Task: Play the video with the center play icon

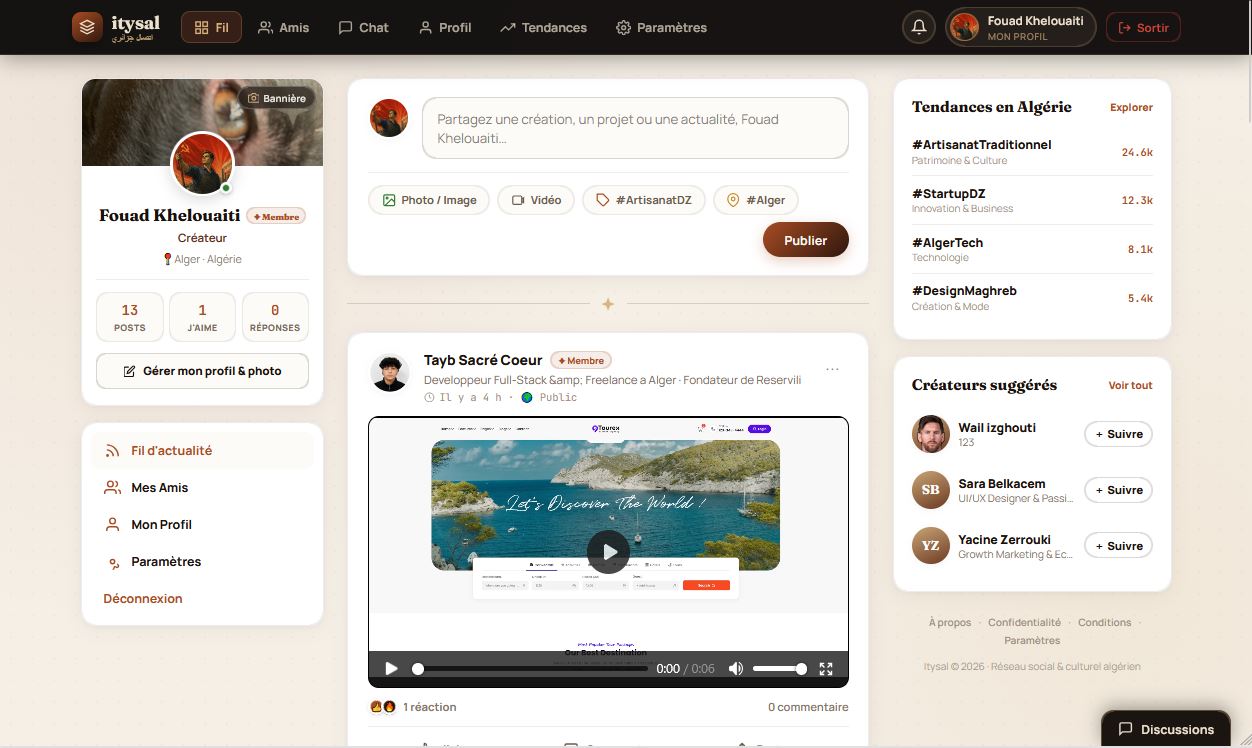Action: 608,550
